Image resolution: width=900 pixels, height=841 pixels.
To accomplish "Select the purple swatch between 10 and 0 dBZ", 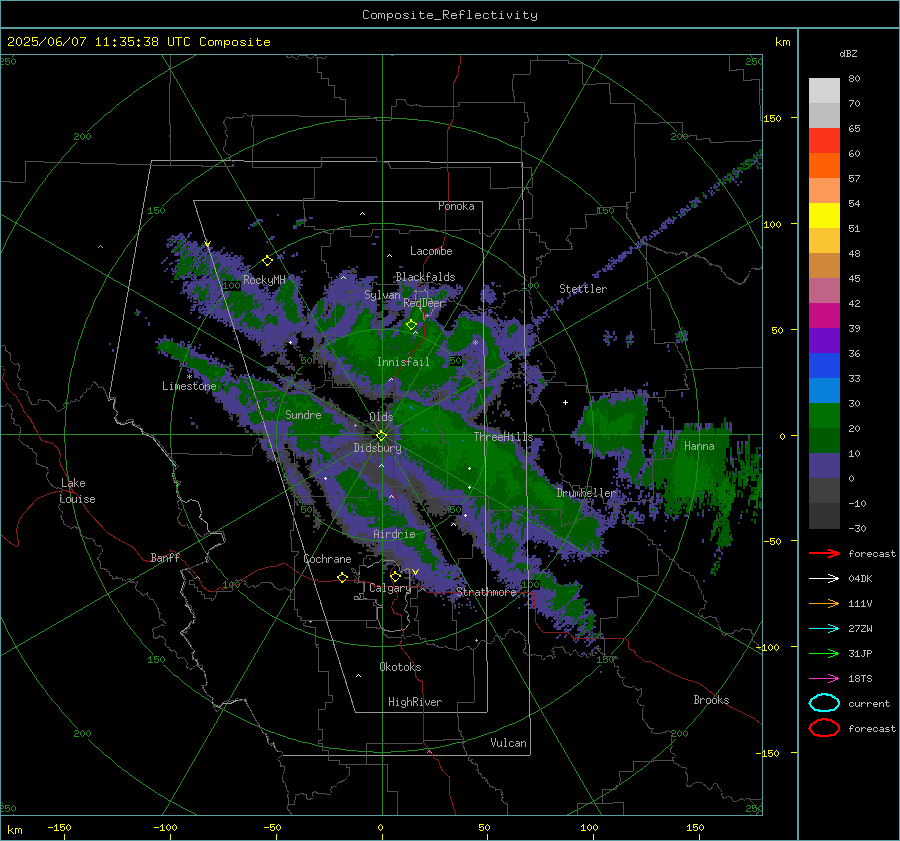I will pyautogui.click(x=824, y=466).
